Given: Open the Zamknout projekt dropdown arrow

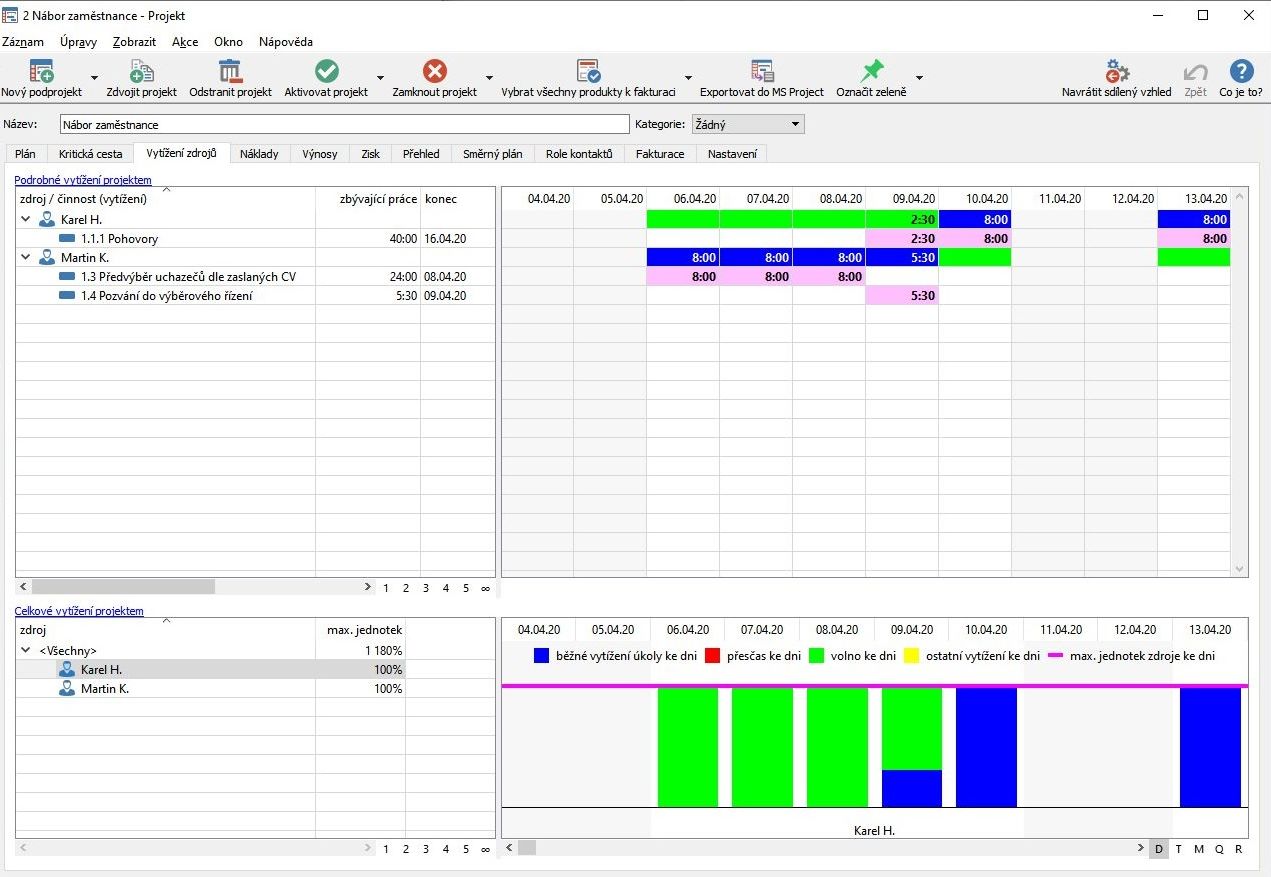Looking at the screenshot, I should point(489,77).
